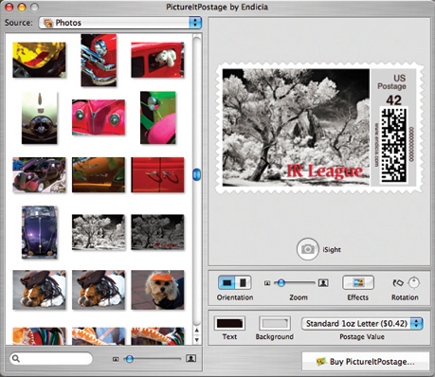Image resolution: width=435 pixels, height=377 pixels.
Task: Select the white hood ornament car thumbnail
Action: click(39, 118)
